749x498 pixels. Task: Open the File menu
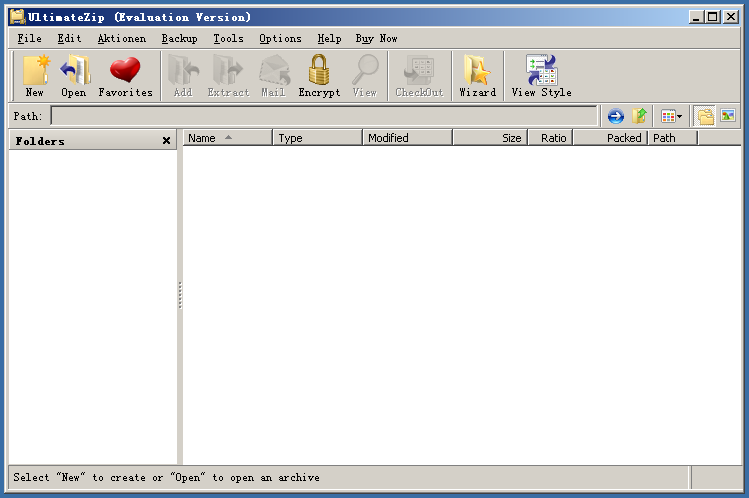(29, 38)
